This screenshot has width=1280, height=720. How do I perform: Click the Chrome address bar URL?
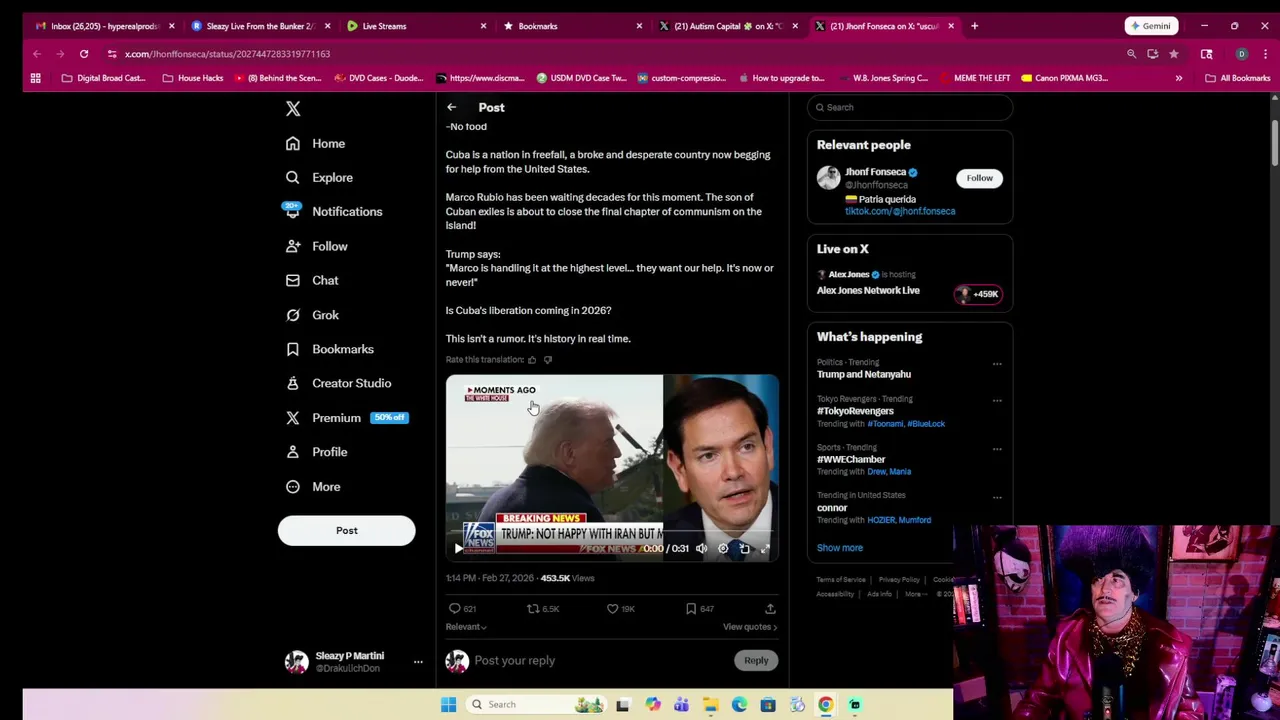(227, 54)
